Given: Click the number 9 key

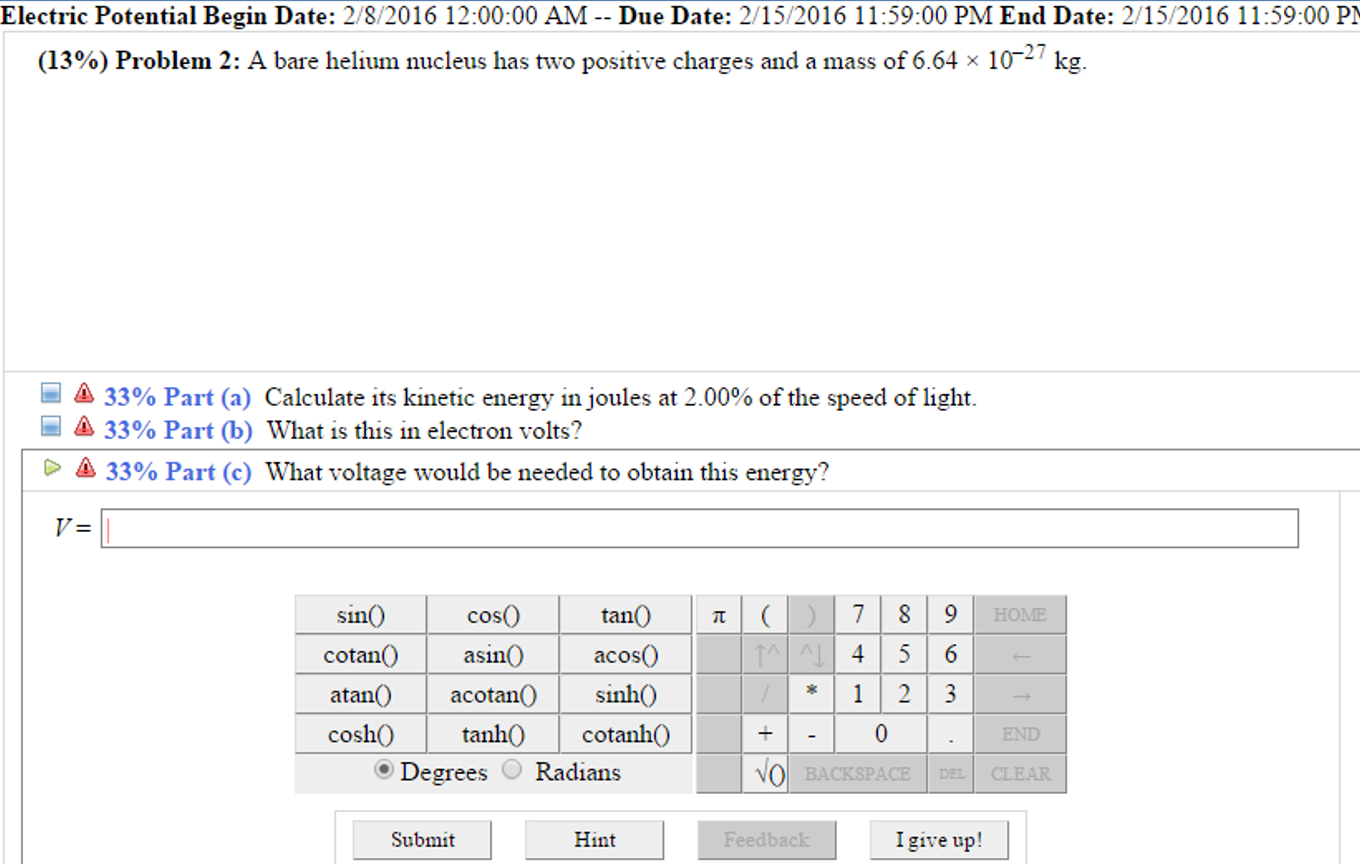Looking at the screenshot, I should click(950, 615).
